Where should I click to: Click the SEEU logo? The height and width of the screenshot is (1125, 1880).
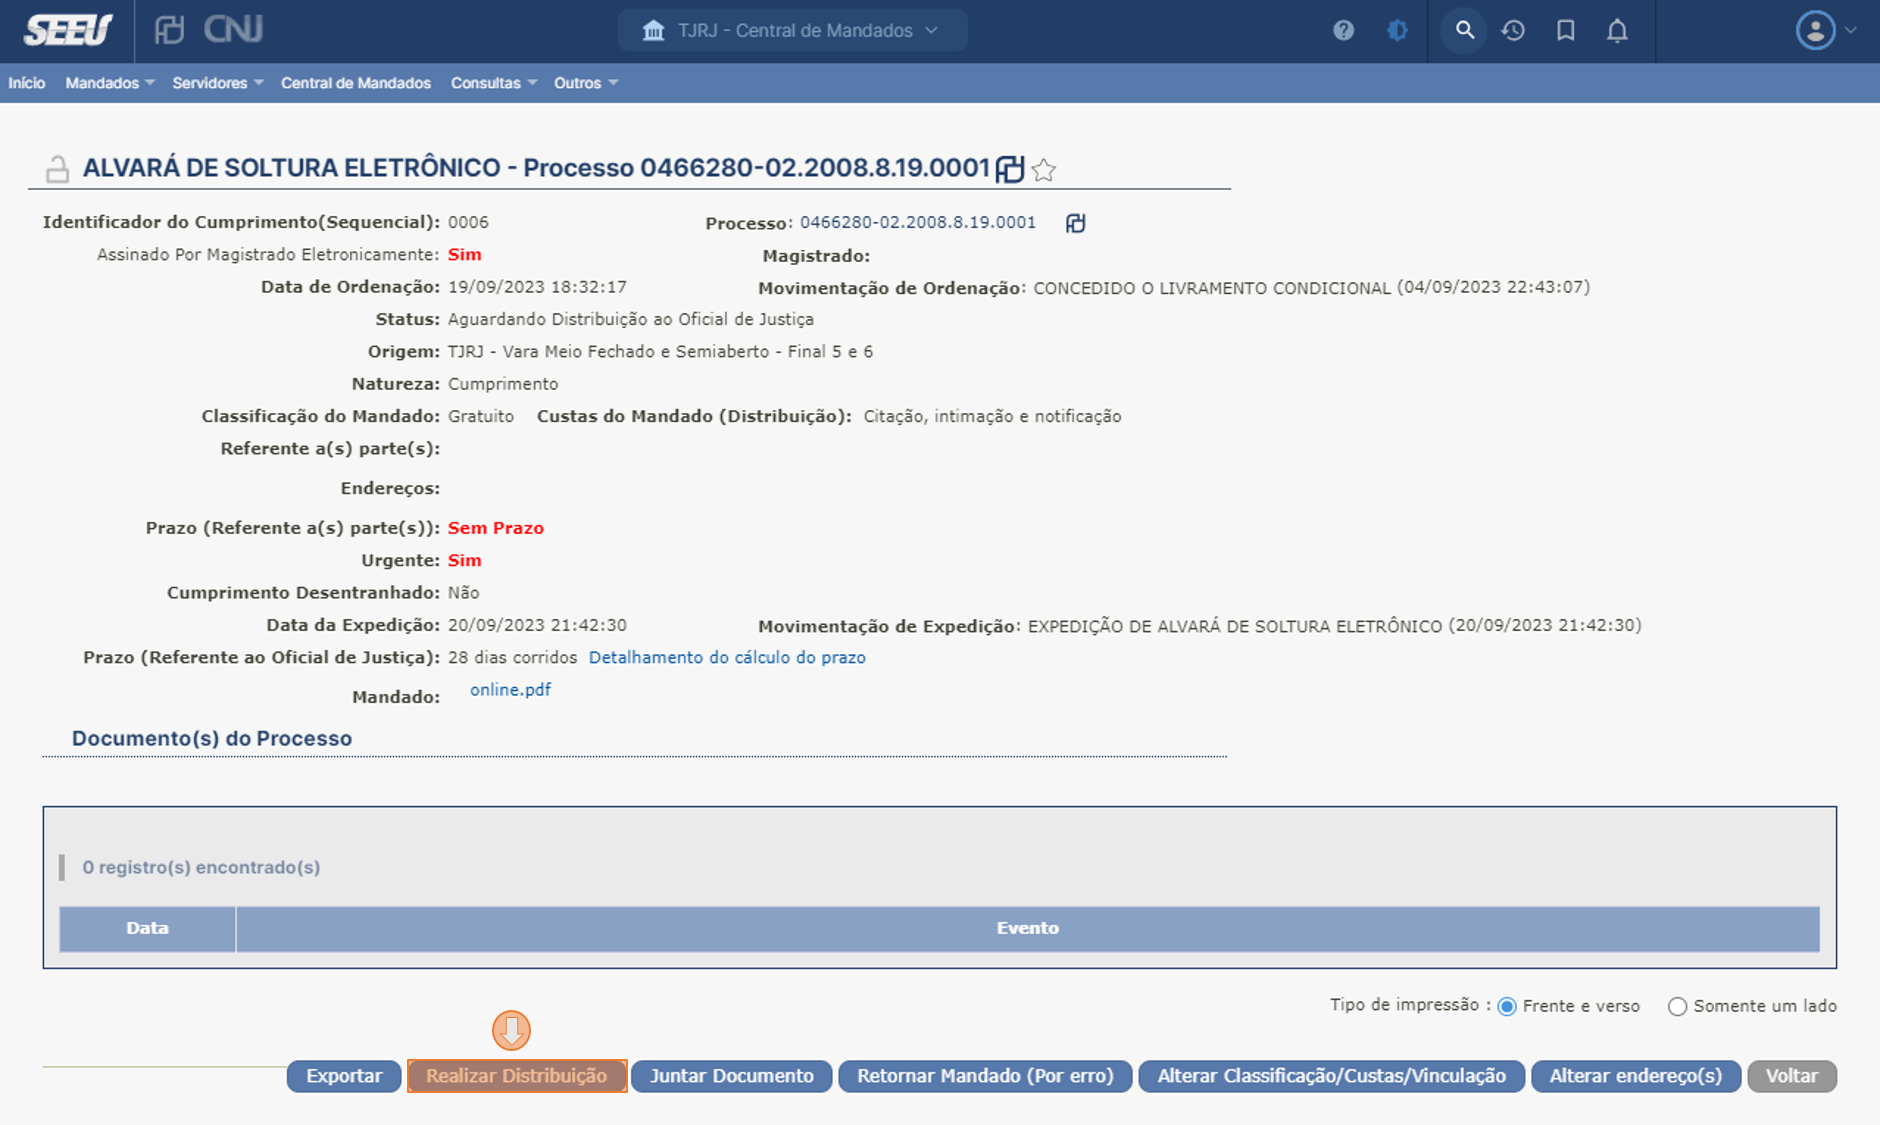tap(68, 30)
